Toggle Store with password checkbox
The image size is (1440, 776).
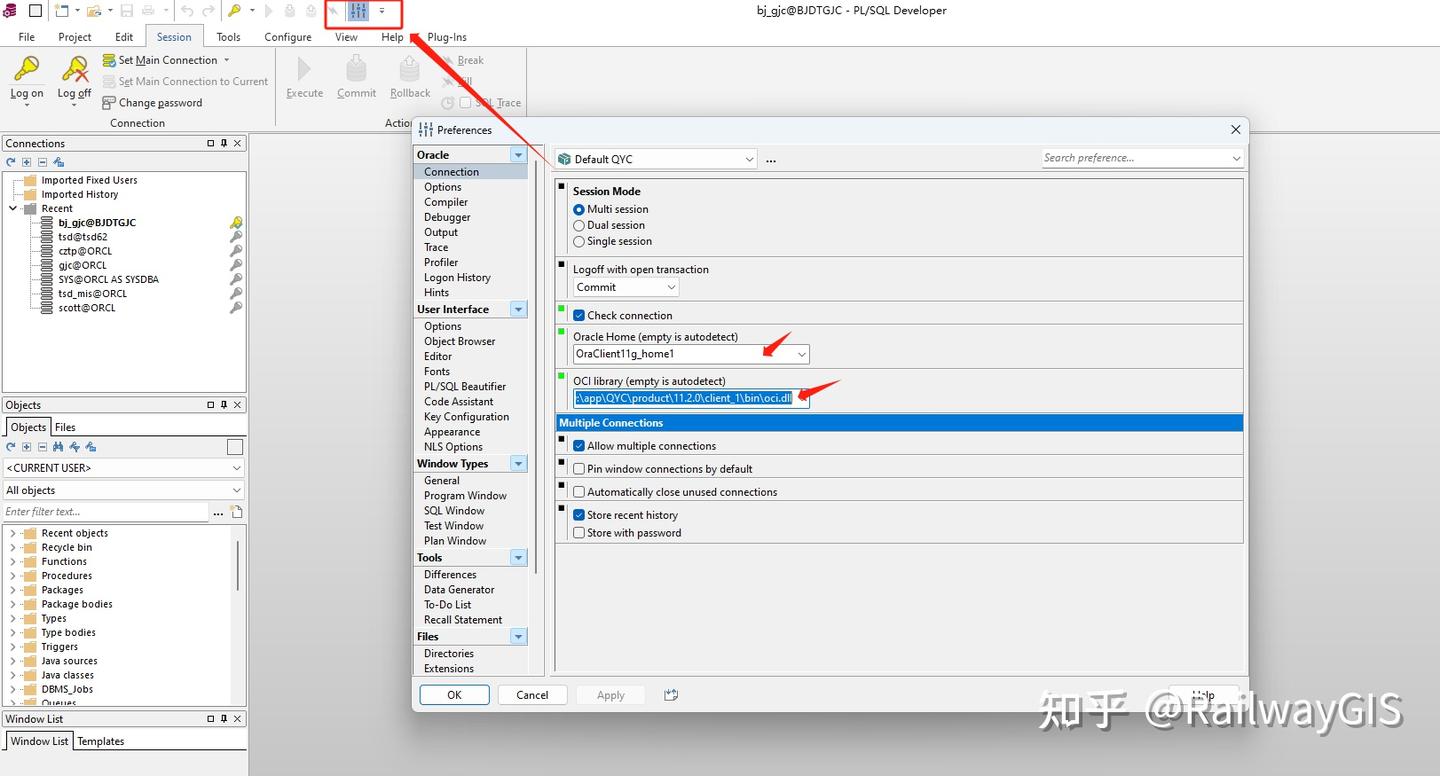coord(579,533)
